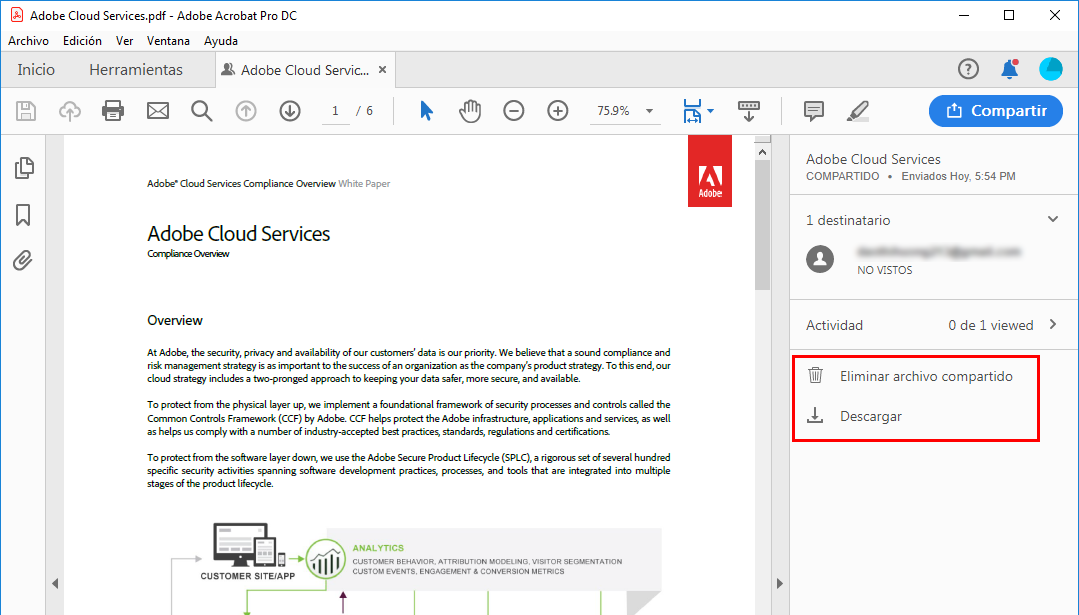Click the page number input field
The height and width of the screenshot is (615, 1079).
click(x=335, y=111)
